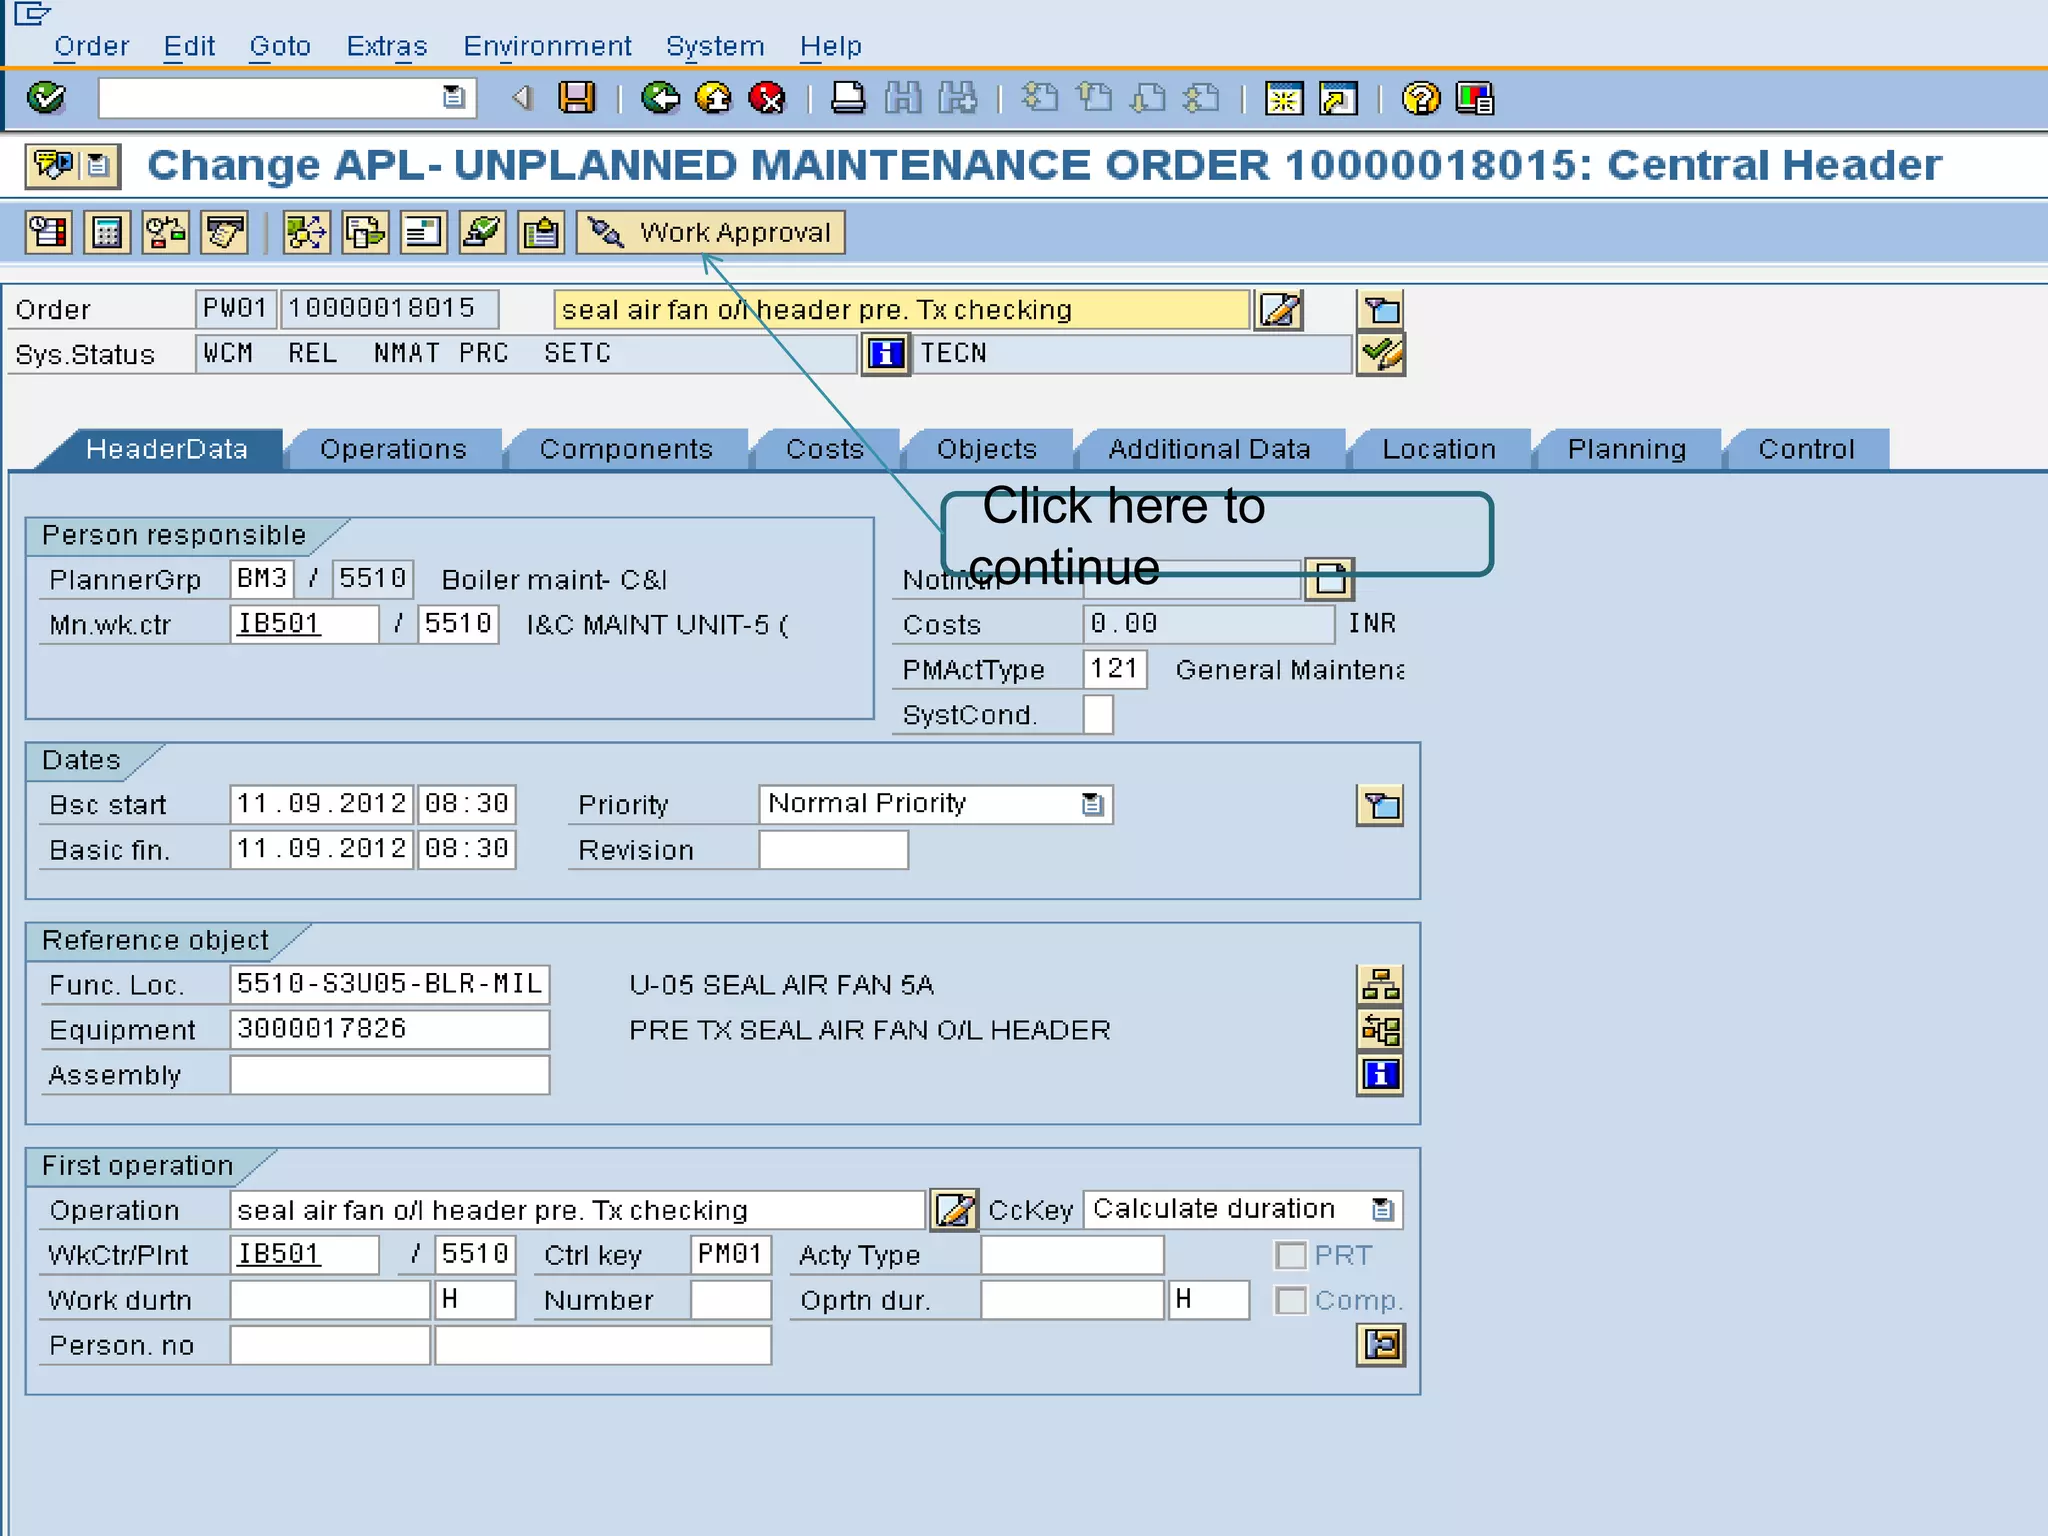Open long text editor beside order description
2048x1536 pixels.
(x=1280, y=310)
